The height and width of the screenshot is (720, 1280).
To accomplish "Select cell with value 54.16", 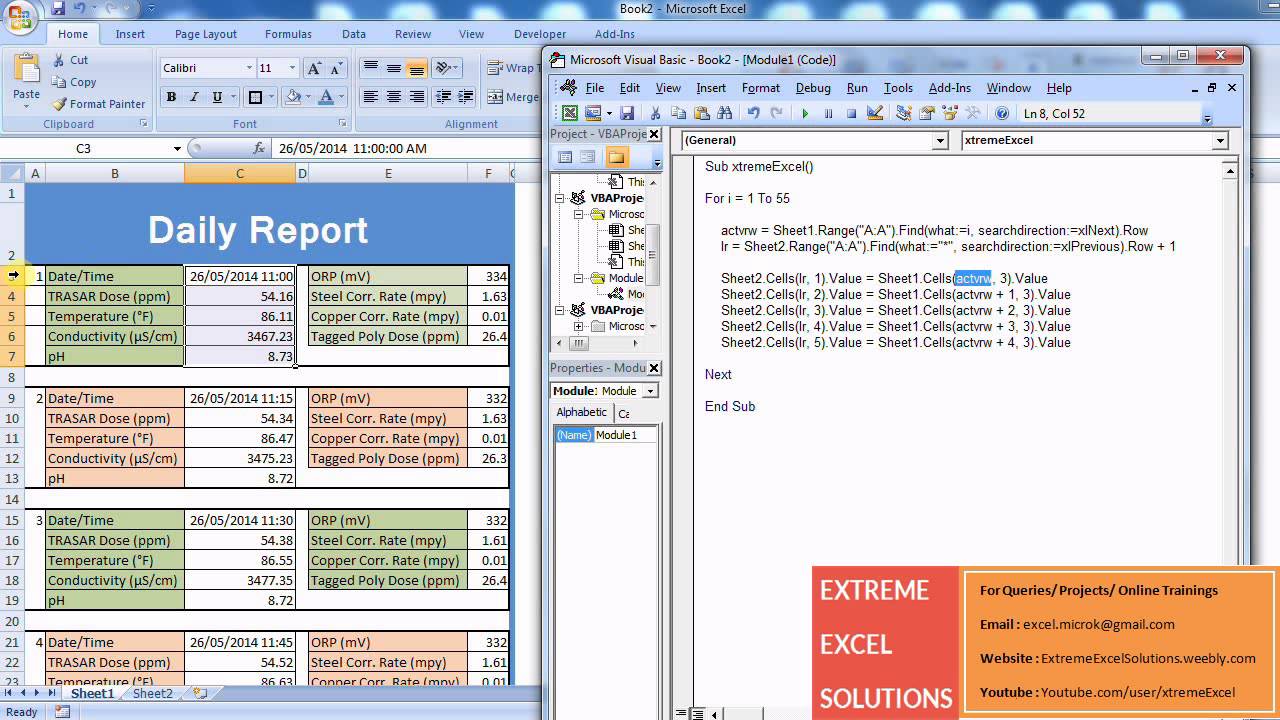I will pyautogui.click(x=240, y=296).
